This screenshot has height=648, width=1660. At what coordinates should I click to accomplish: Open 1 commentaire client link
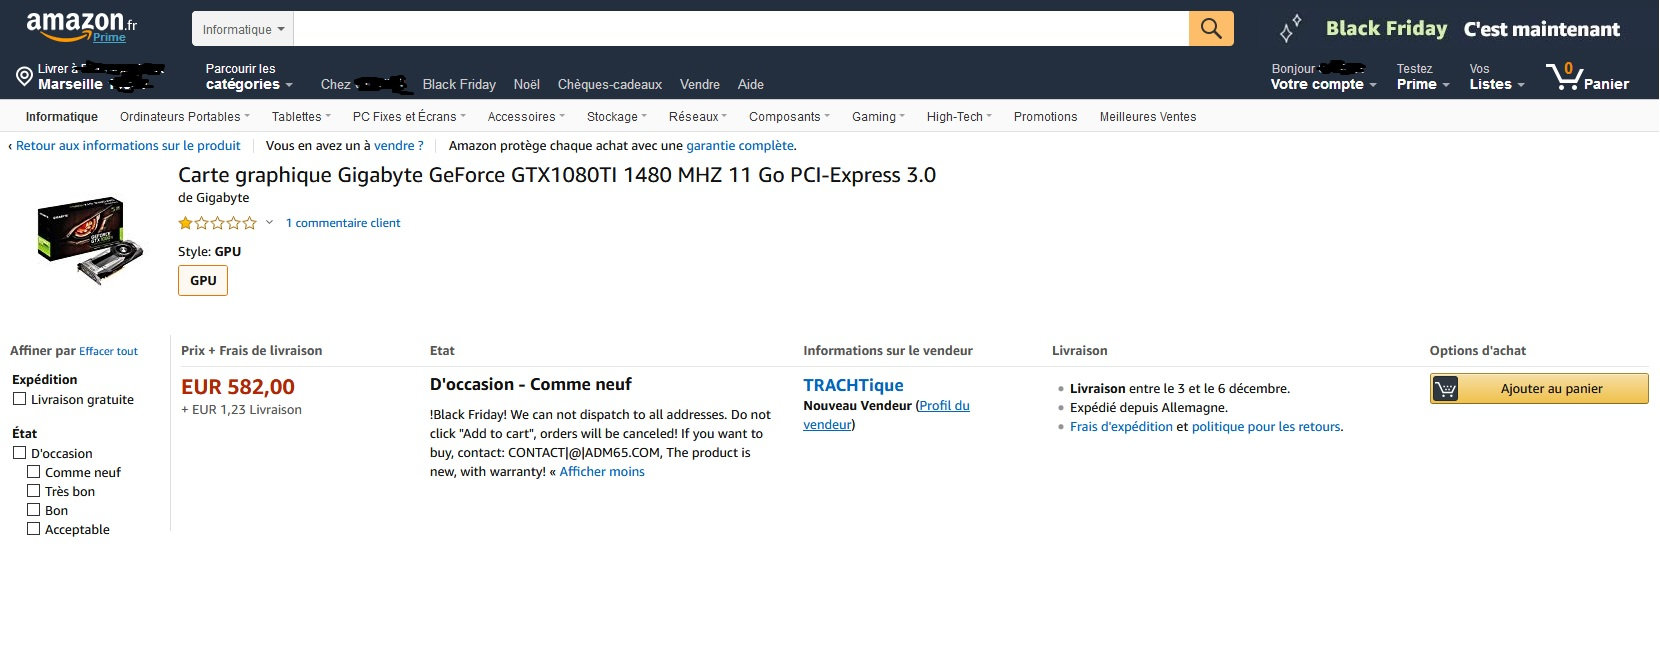pyautogui.click(x=343, y=223)
